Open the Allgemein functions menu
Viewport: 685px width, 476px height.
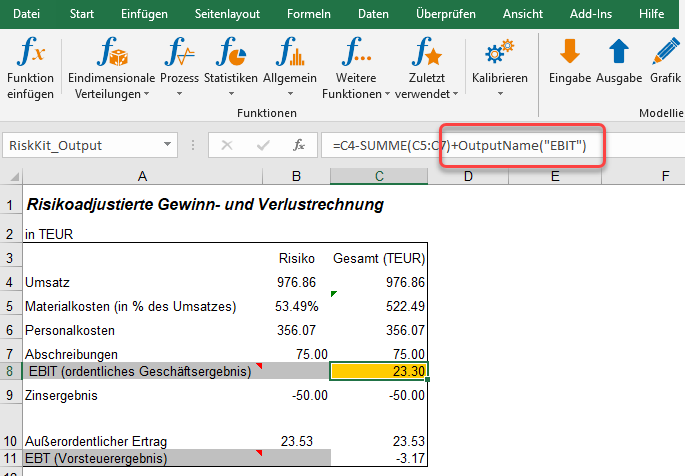pyautogui.click(x=290, y=69)
